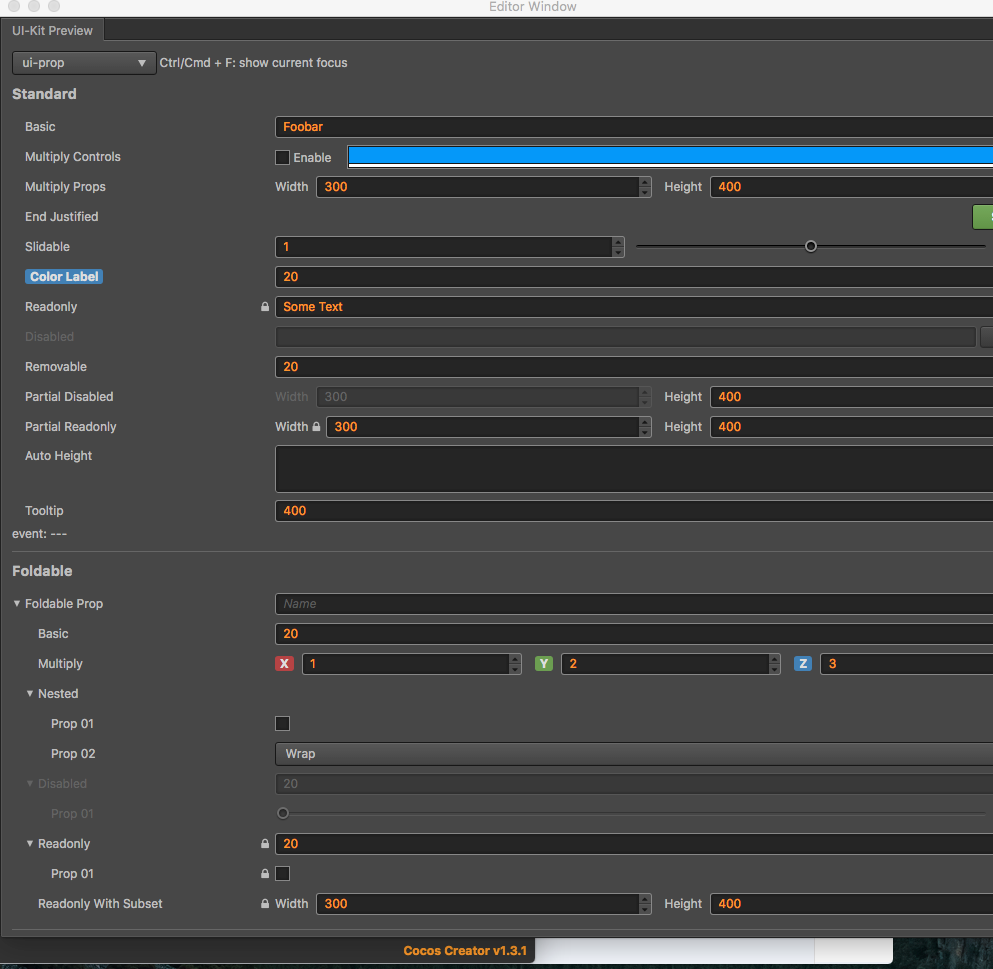Image resolution: width=993 pixels, height=969 pixels.
Task: Click the disabled Prop 01 slider knob
Action: [283, 813]
